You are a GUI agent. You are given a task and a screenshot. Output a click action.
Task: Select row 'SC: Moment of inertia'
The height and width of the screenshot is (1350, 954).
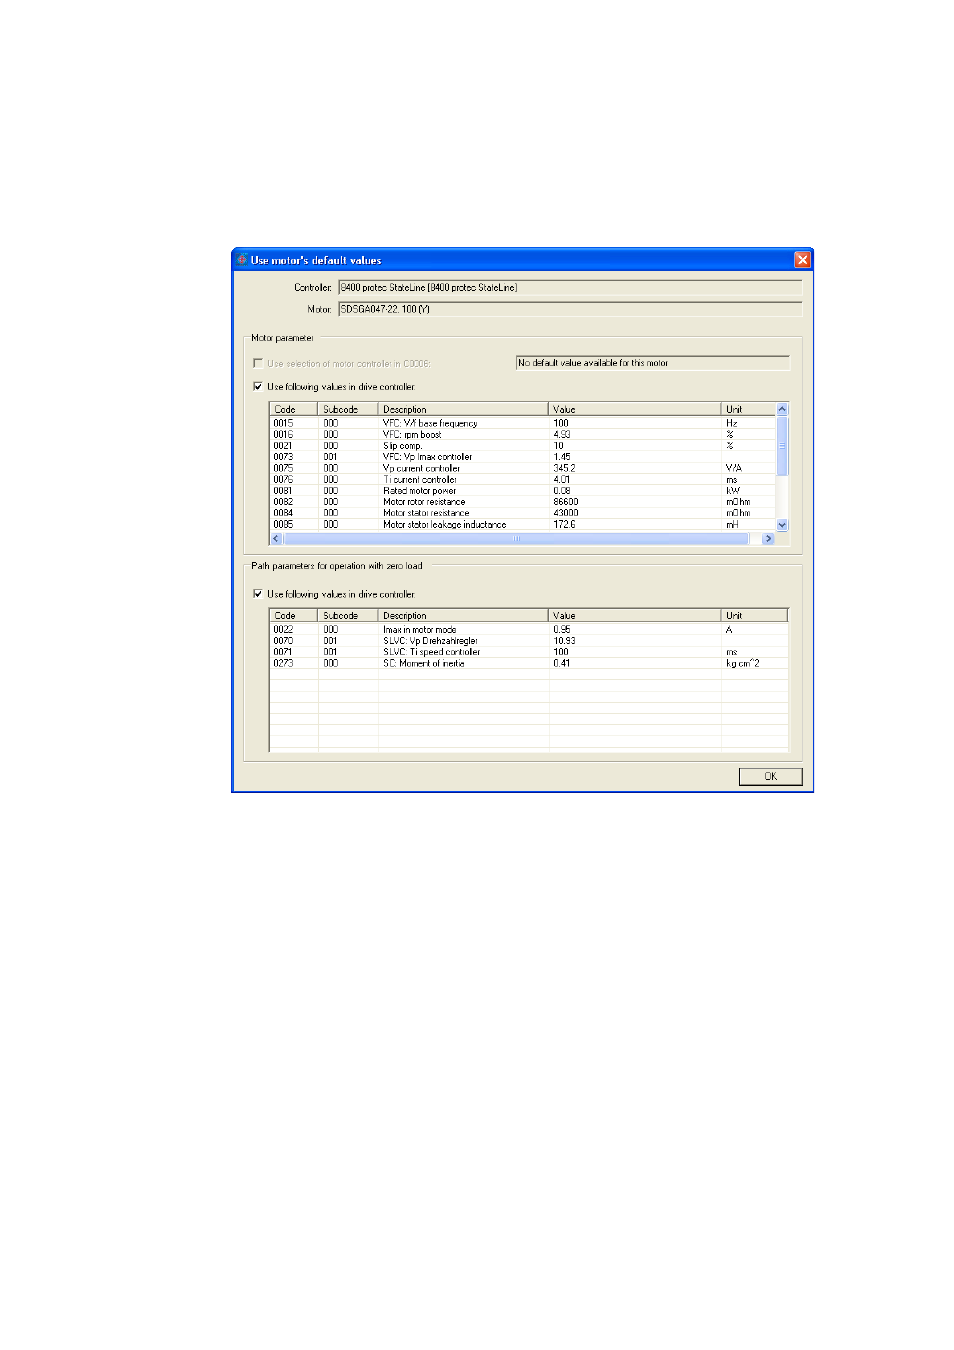tap(528, 664)
